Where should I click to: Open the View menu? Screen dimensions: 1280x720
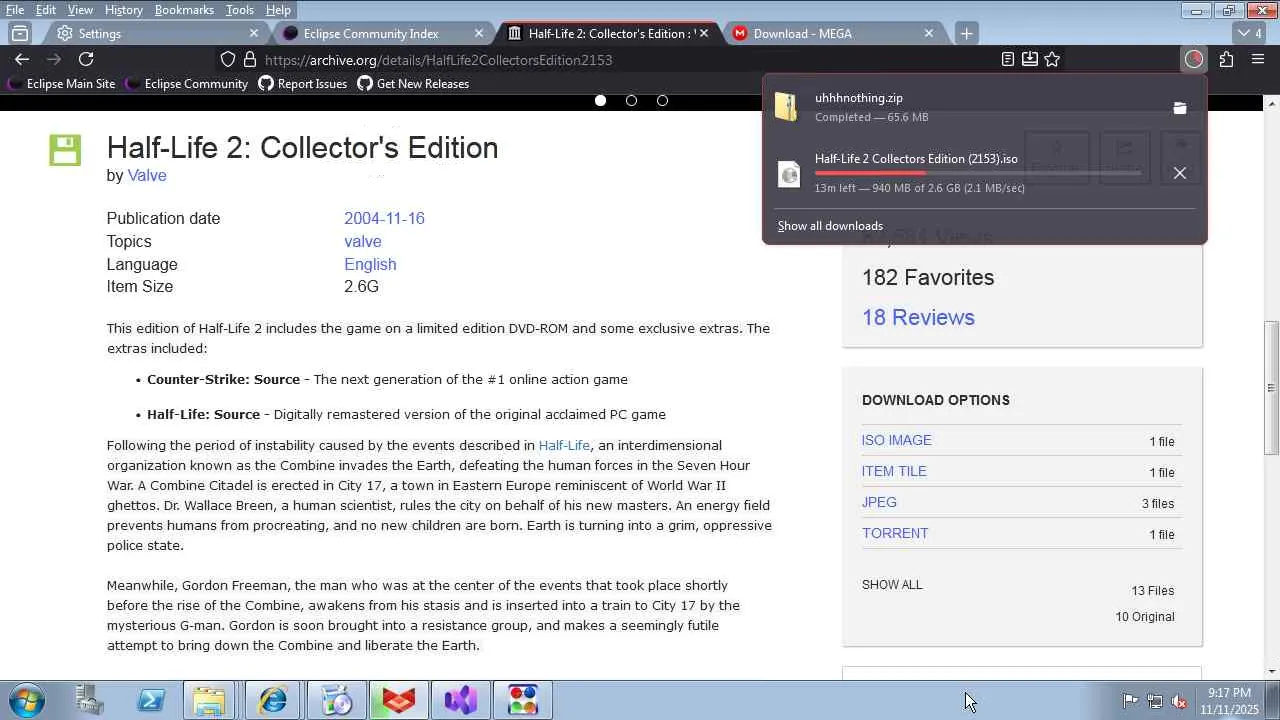(x=80, y=10)
